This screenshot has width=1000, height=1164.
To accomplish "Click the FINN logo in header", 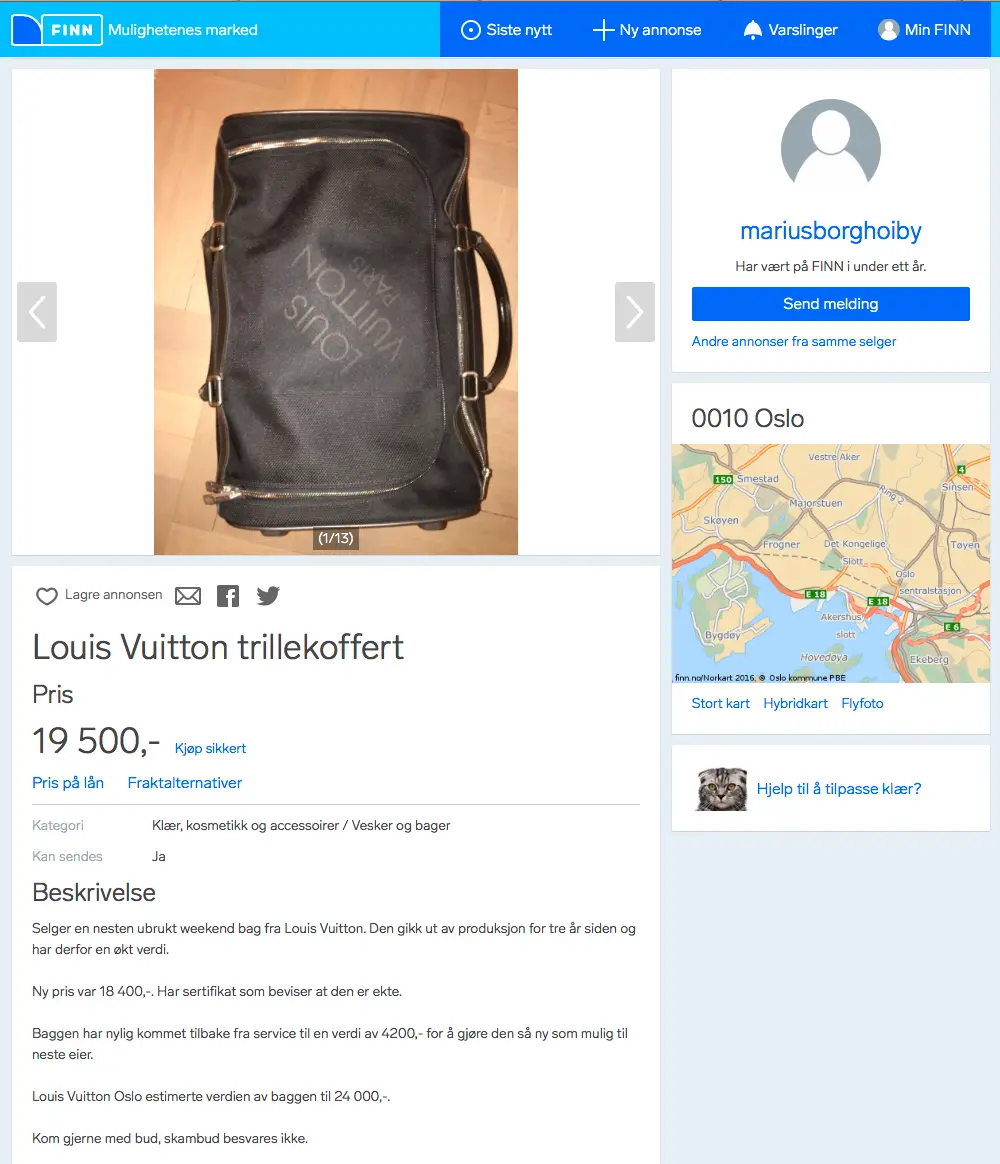I will 56,30.
